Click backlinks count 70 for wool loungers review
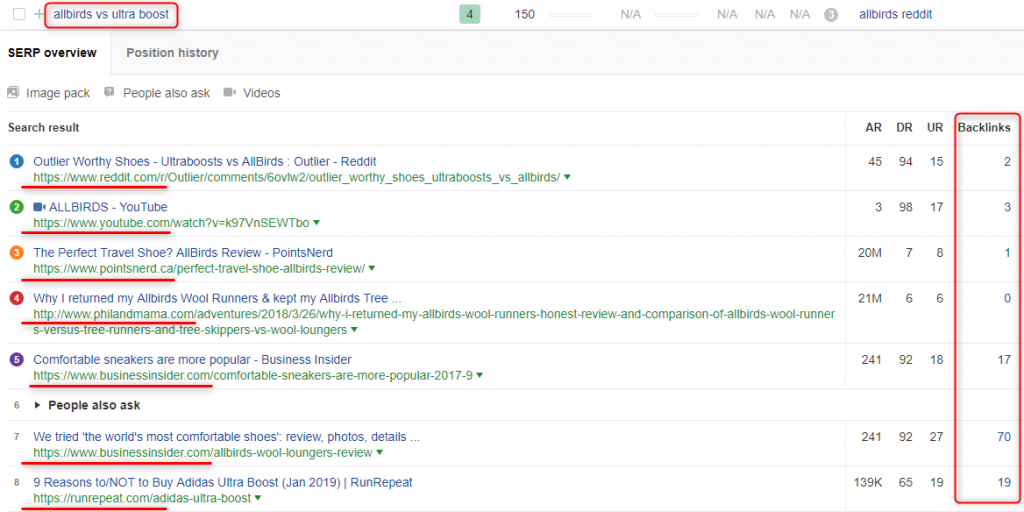This screenshot has width=1024, height=512. coord(1004,437)
